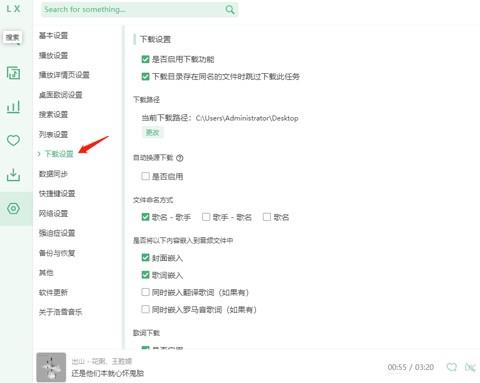Favorite the playing song with heart icon
This screenshot has width=480, height=383.
(x=452, y=367)
